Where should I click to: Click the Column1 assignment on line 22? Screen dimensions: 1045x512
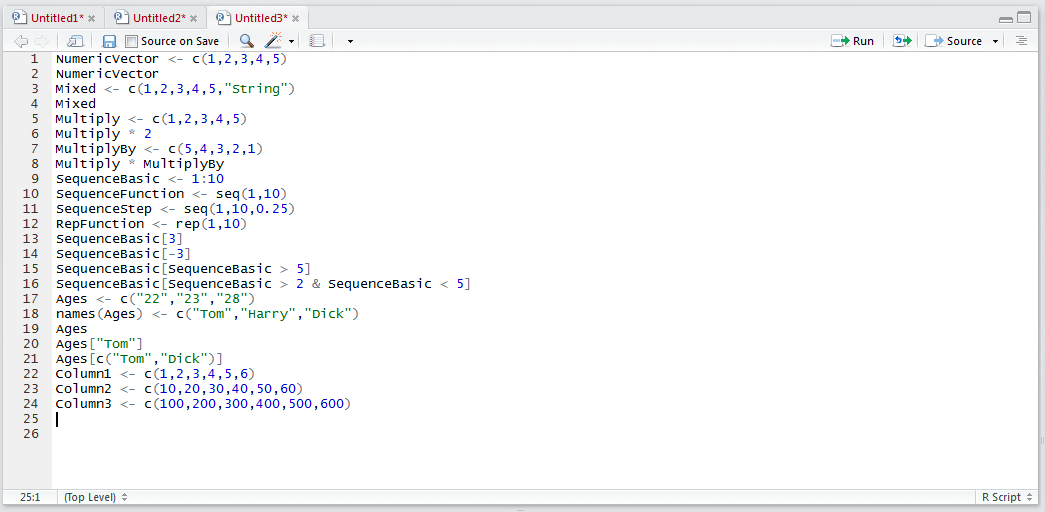155,374
